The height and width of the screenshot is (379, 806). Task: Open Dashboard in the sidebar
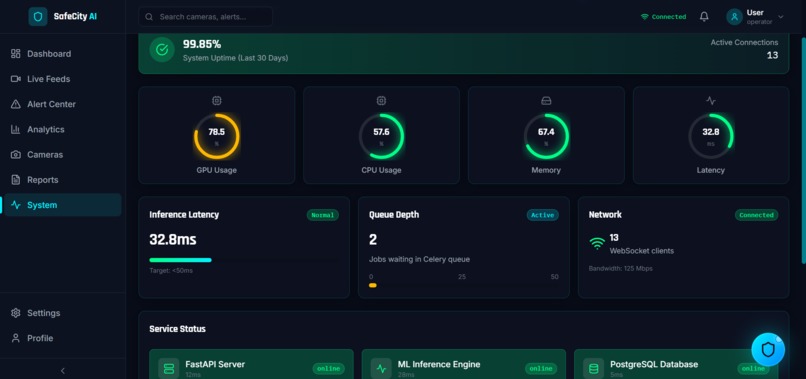click(x=63, y=53)
